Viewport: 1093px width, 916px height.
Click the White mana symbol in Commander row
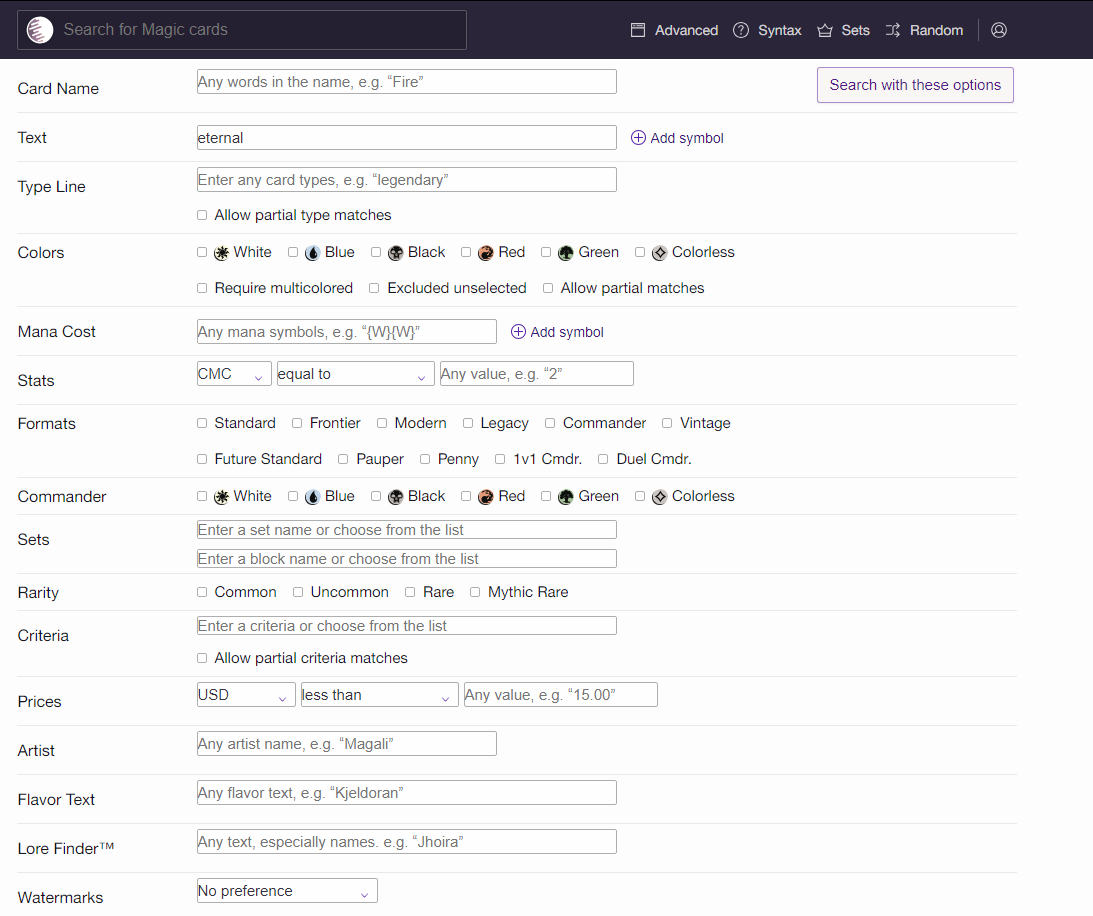[x=221, y=497]
